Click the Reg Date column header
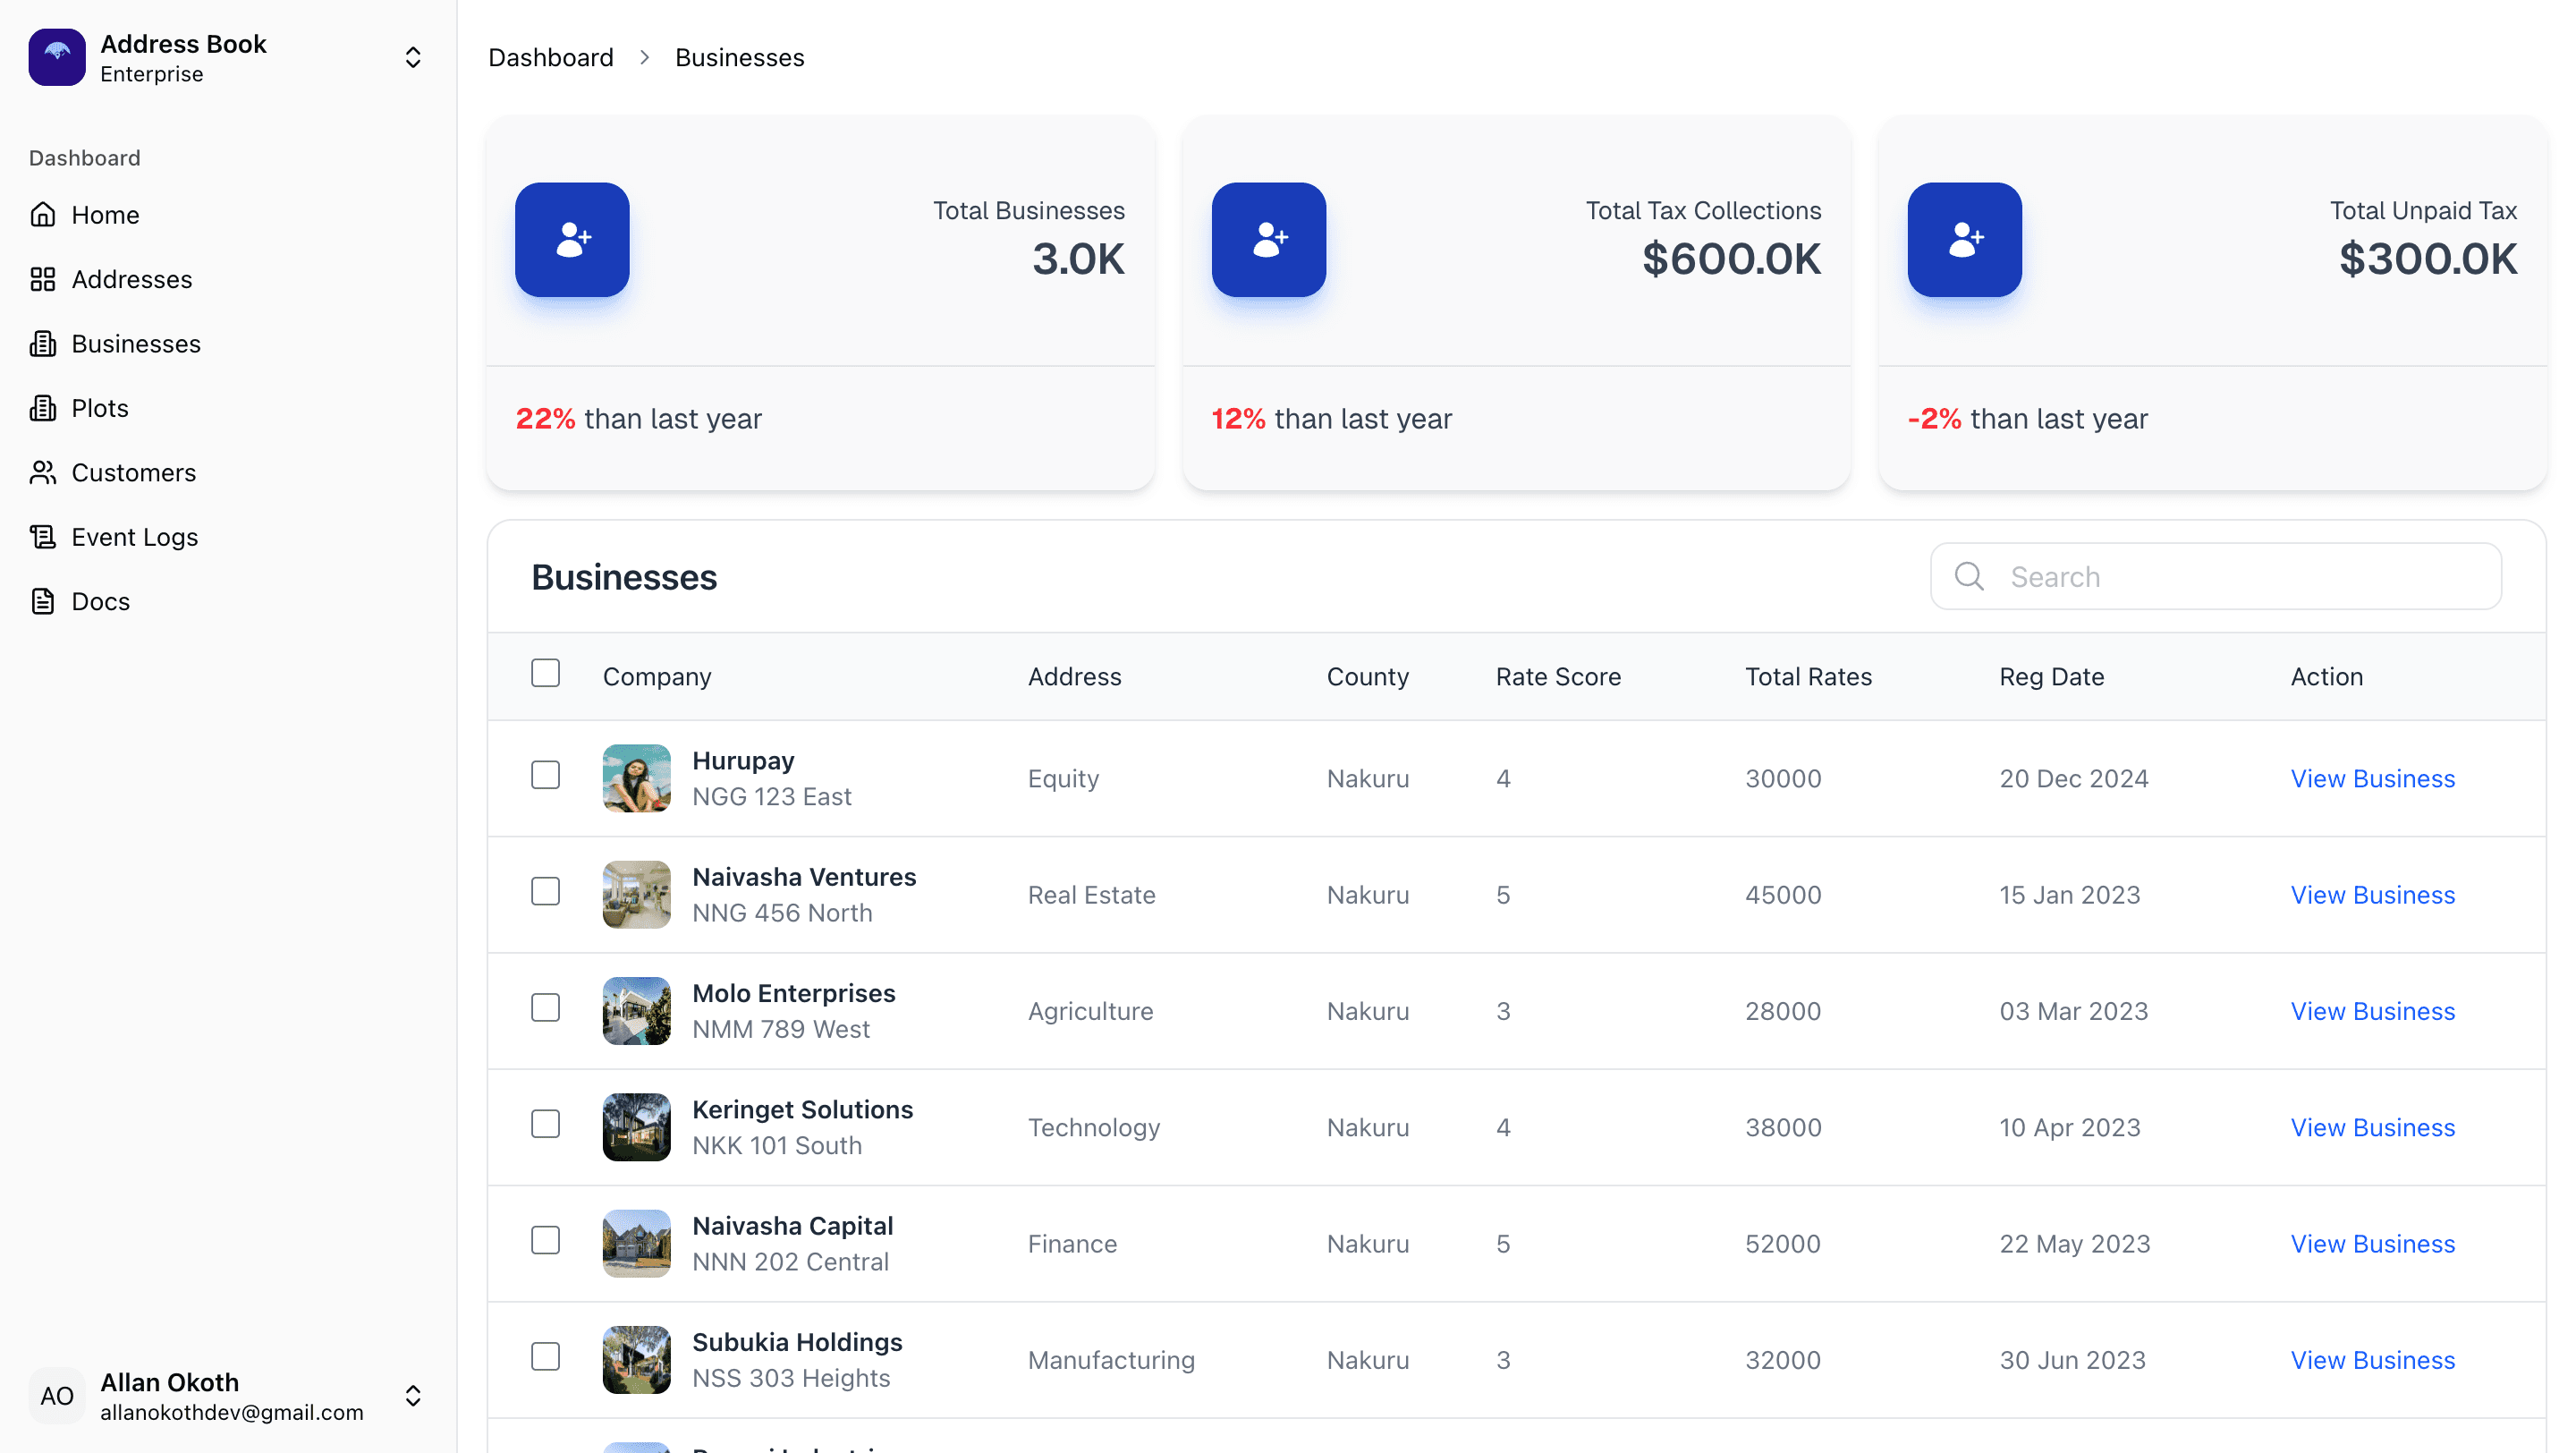Image resolution: width=2576 pixels, height=1453 pixels. [2052, 677]
